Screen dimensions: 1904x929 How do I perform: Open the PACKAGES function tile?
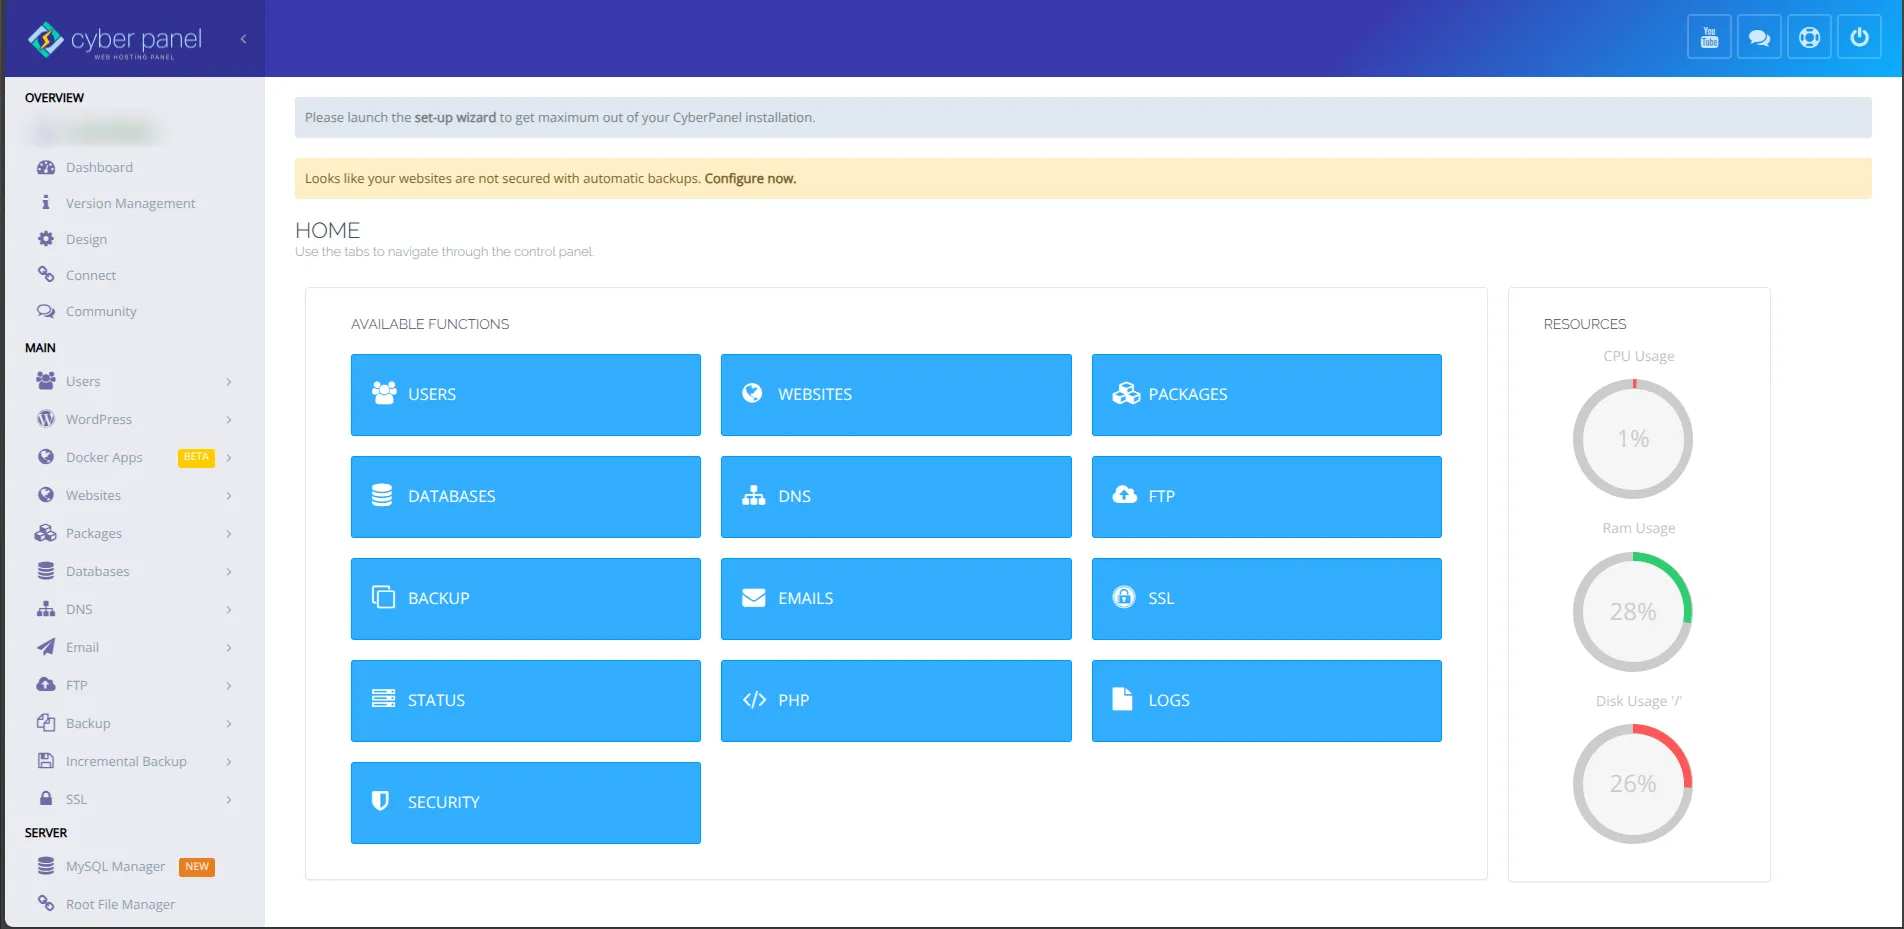click(x=1267, y=395)
